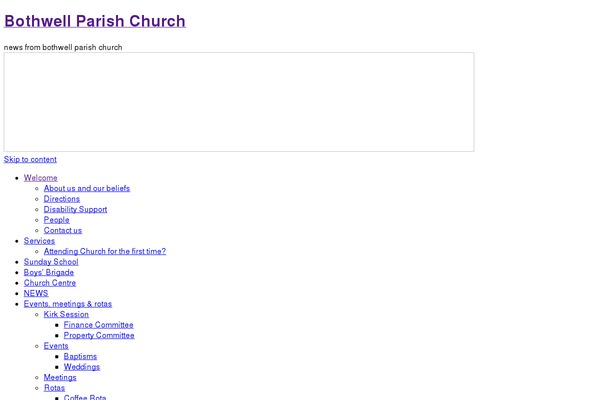Open the Bothwell Parish Church heading link

click(95, 21)
